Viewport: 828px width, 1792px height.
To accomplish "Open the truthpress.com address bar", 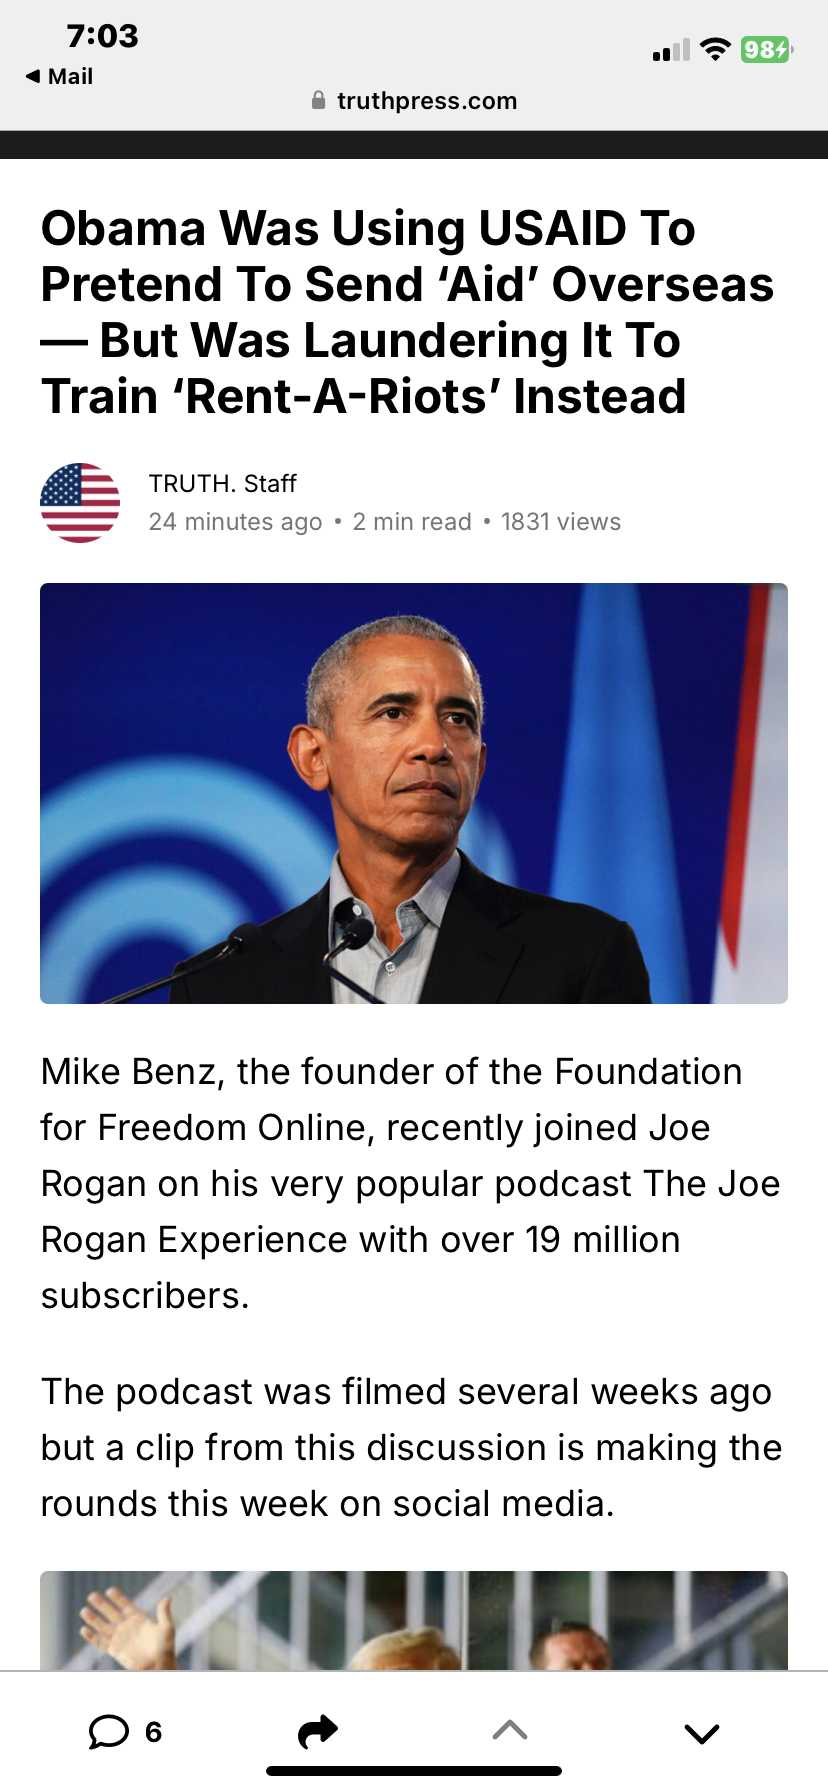I will pos(414,100).
